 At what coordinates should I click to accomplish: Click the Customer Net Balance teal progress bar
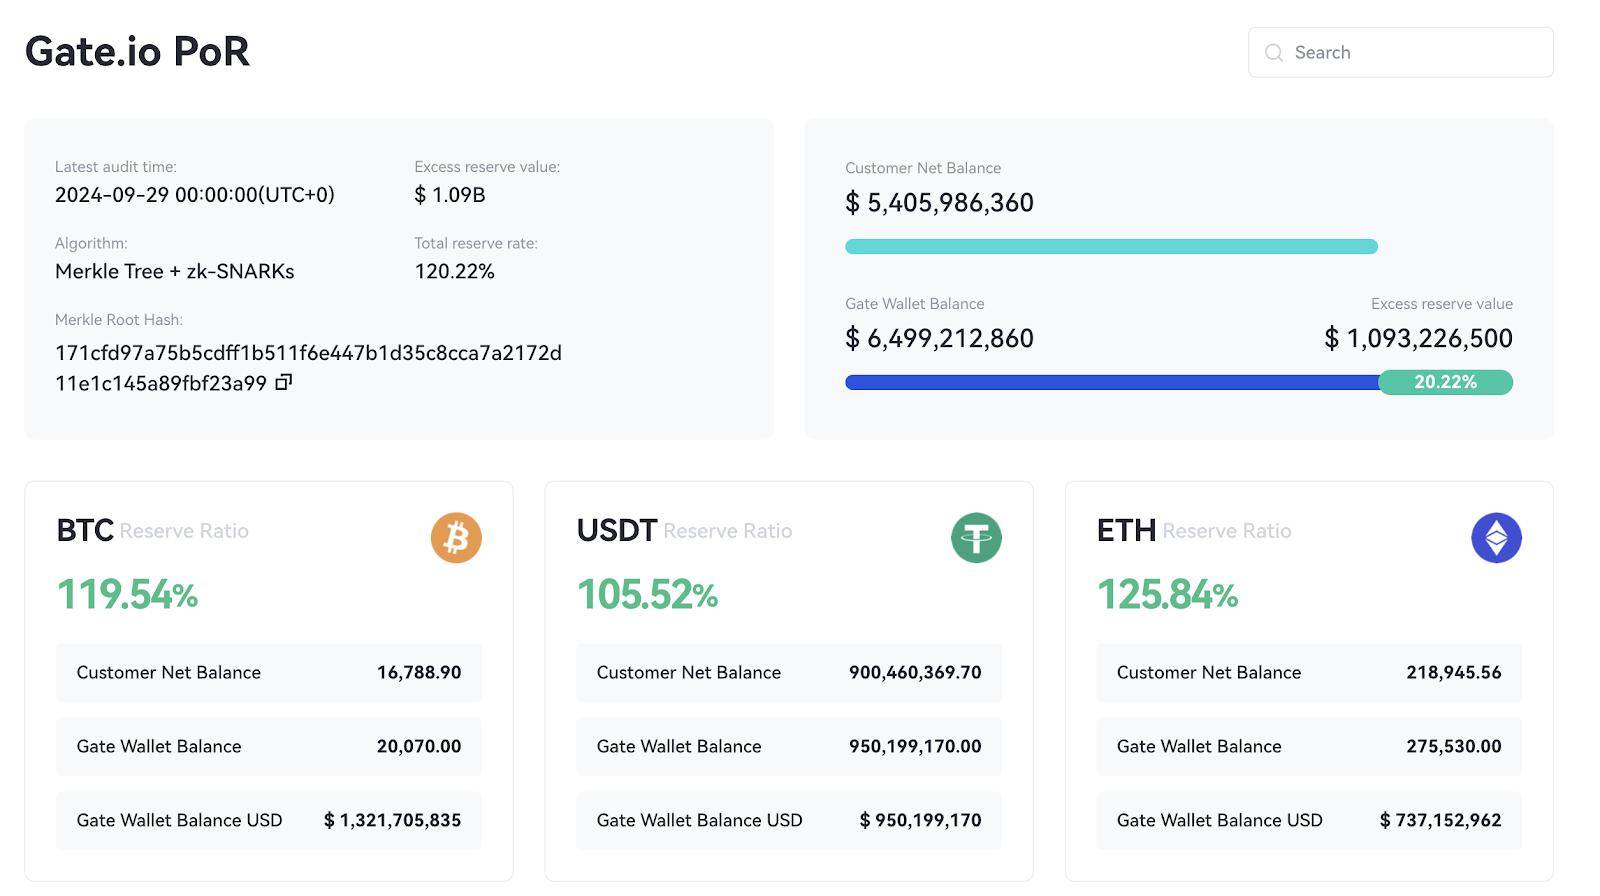tap(1111, 246)
